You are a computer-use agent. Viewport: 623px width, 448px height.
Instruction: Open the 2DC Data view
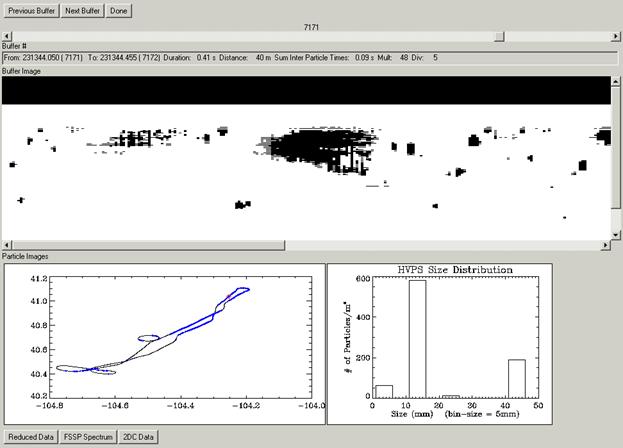(138, 437)
